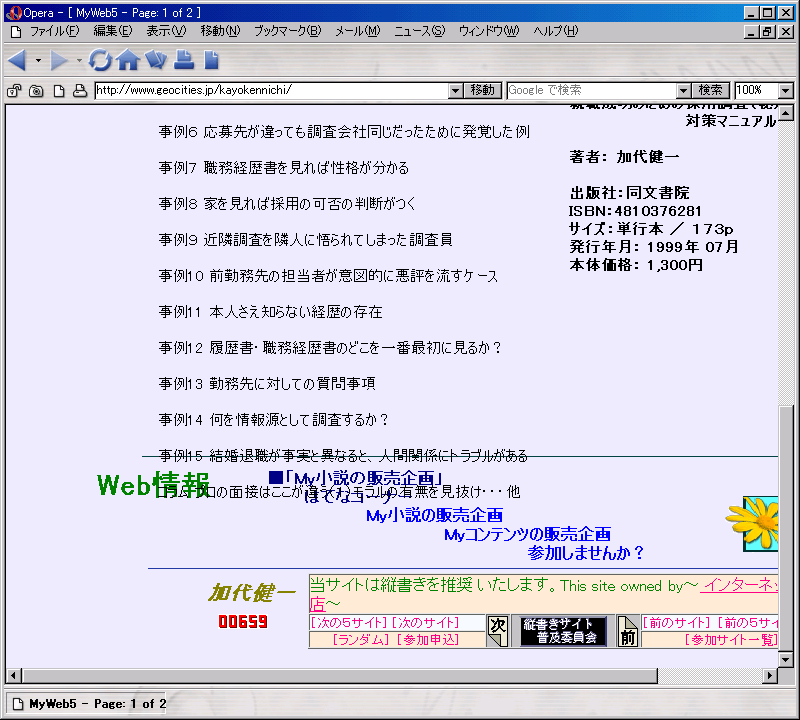Click the vertical scrollbar up arrow
Screen dimensions: 800x720
click(786, 113)
